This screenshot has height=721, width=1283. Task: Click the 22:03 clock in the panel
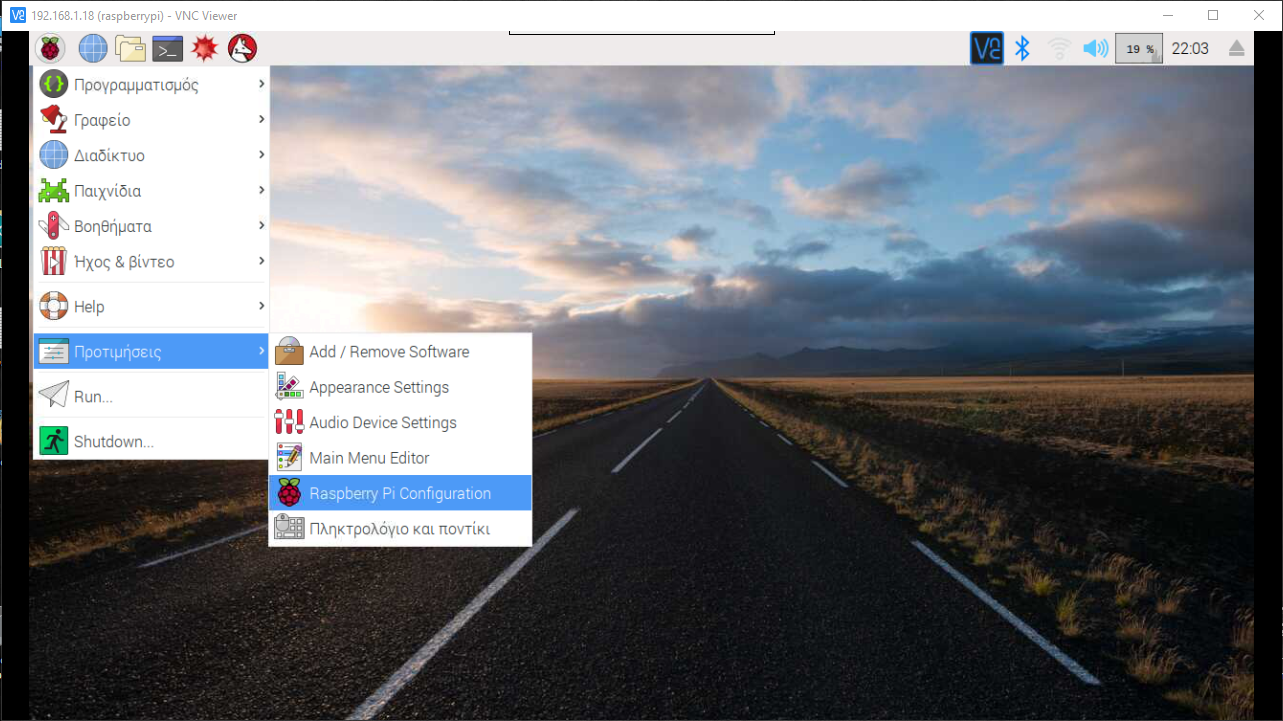[x=1190, y=48]
